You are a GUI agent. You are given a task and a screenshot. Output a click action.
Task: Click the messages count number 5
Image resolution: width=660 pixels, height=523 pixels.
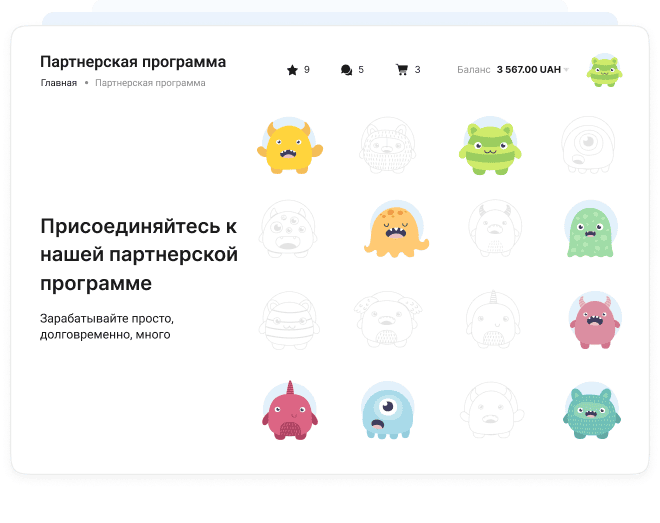[x=361, y=70]
